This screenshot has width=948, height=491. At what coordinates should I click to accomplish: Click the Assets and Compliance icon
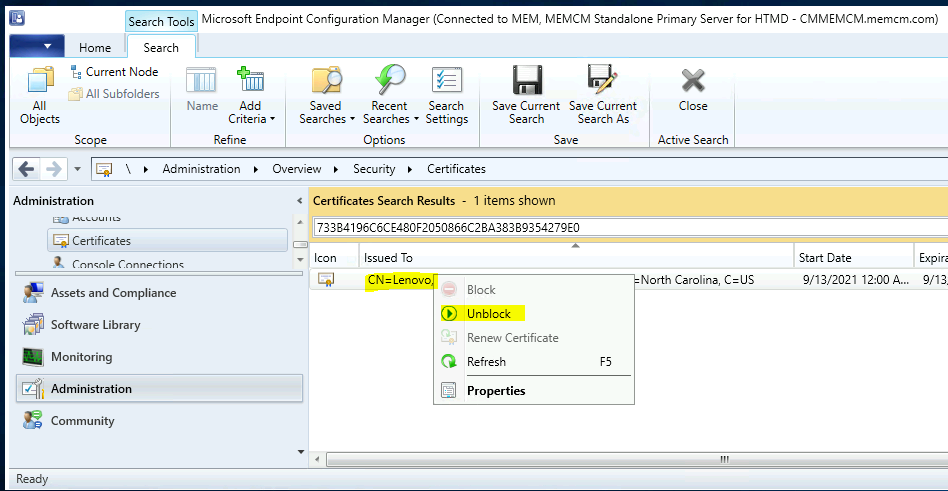pos(33,293)
